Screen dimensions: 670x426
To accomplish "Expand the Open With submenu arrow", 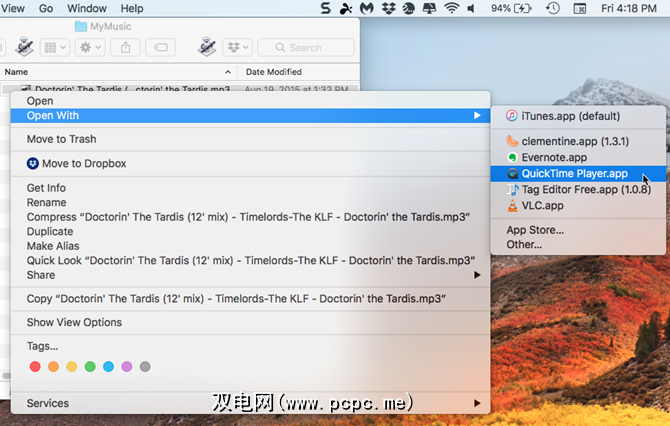I will pyautogui.click(x=477, y=115).
